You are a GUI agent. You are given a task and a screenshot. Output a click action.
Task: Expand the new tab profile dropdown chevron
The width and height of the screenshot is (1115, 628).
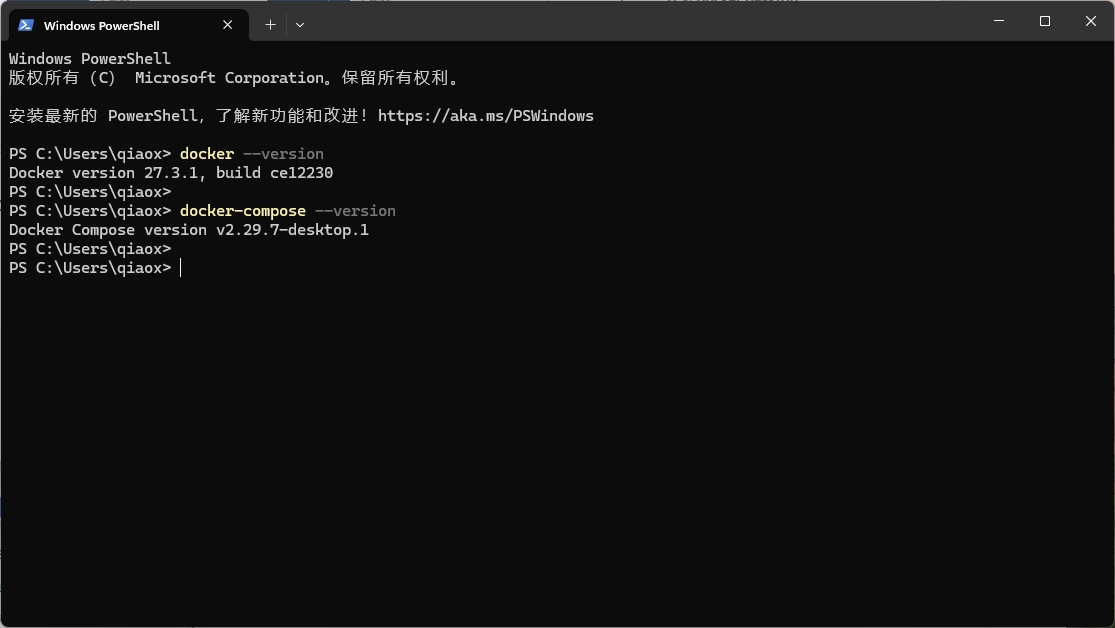pos(300,25)
